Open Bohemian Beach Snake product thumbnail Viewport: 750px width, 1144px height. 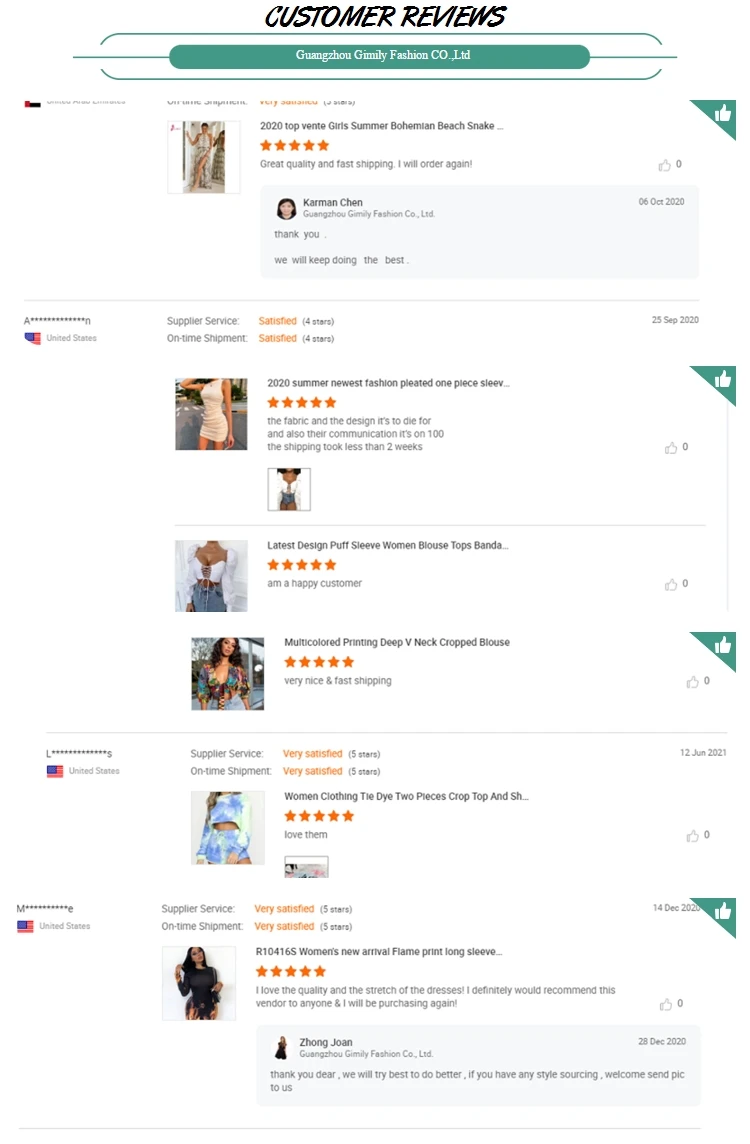[x=204, y=157]
